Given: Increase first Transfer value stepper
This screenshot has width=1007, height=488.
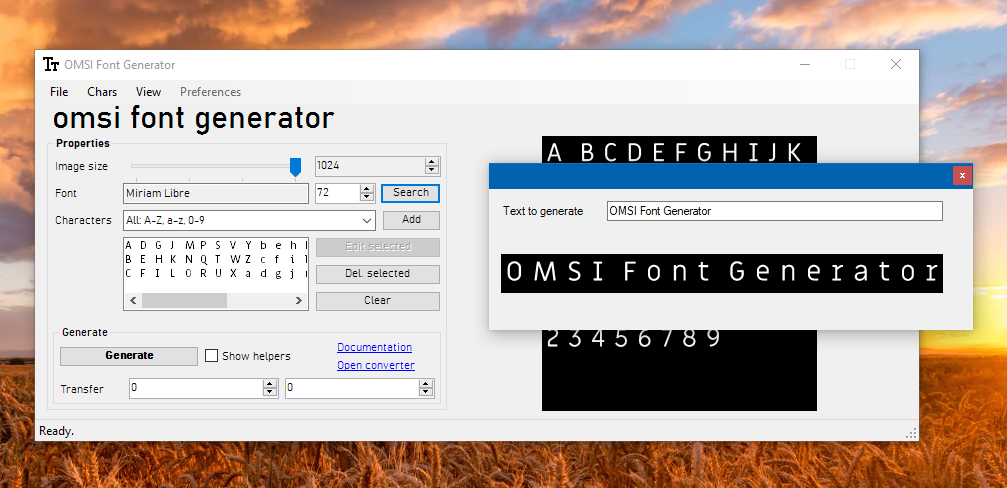Looking at the screenshot, I should pyautogui.click(x=269, y=383).
